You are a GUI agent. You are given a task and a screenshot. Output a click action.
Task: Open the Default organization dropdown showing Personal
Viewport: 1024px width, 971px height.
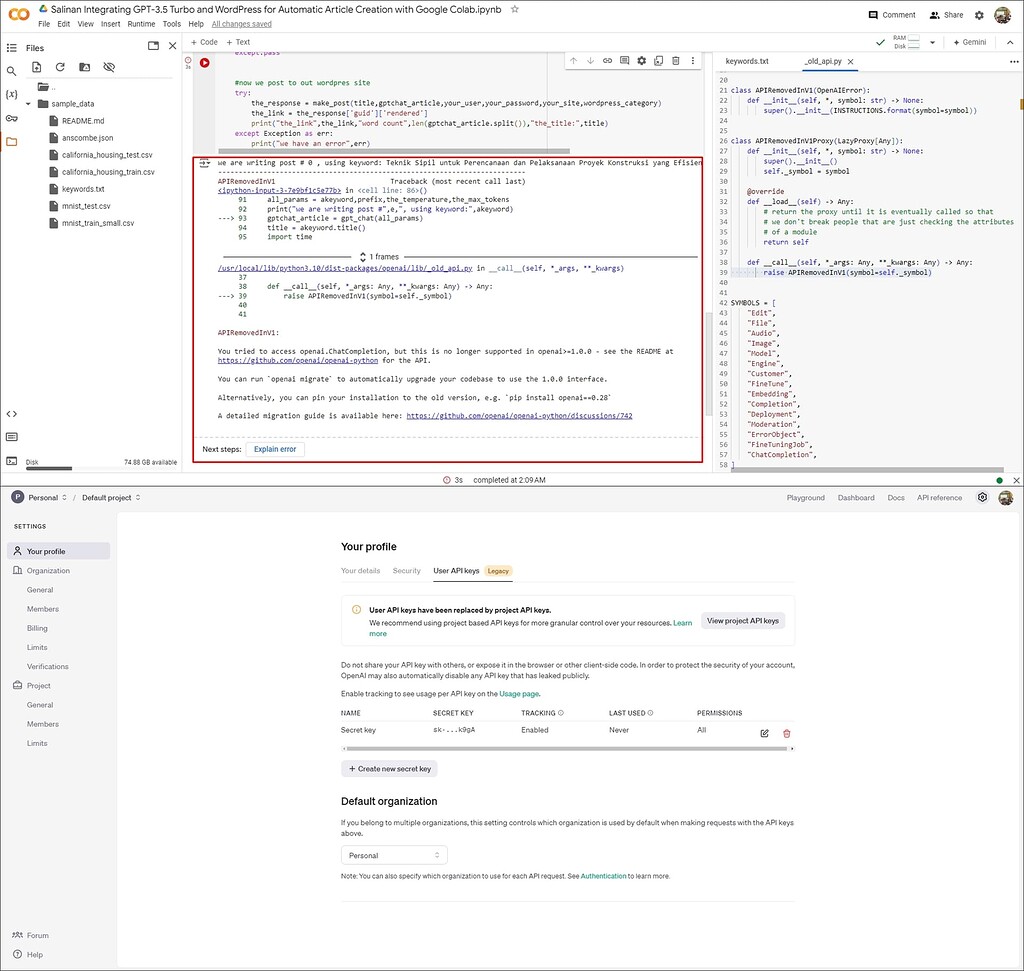393,855
